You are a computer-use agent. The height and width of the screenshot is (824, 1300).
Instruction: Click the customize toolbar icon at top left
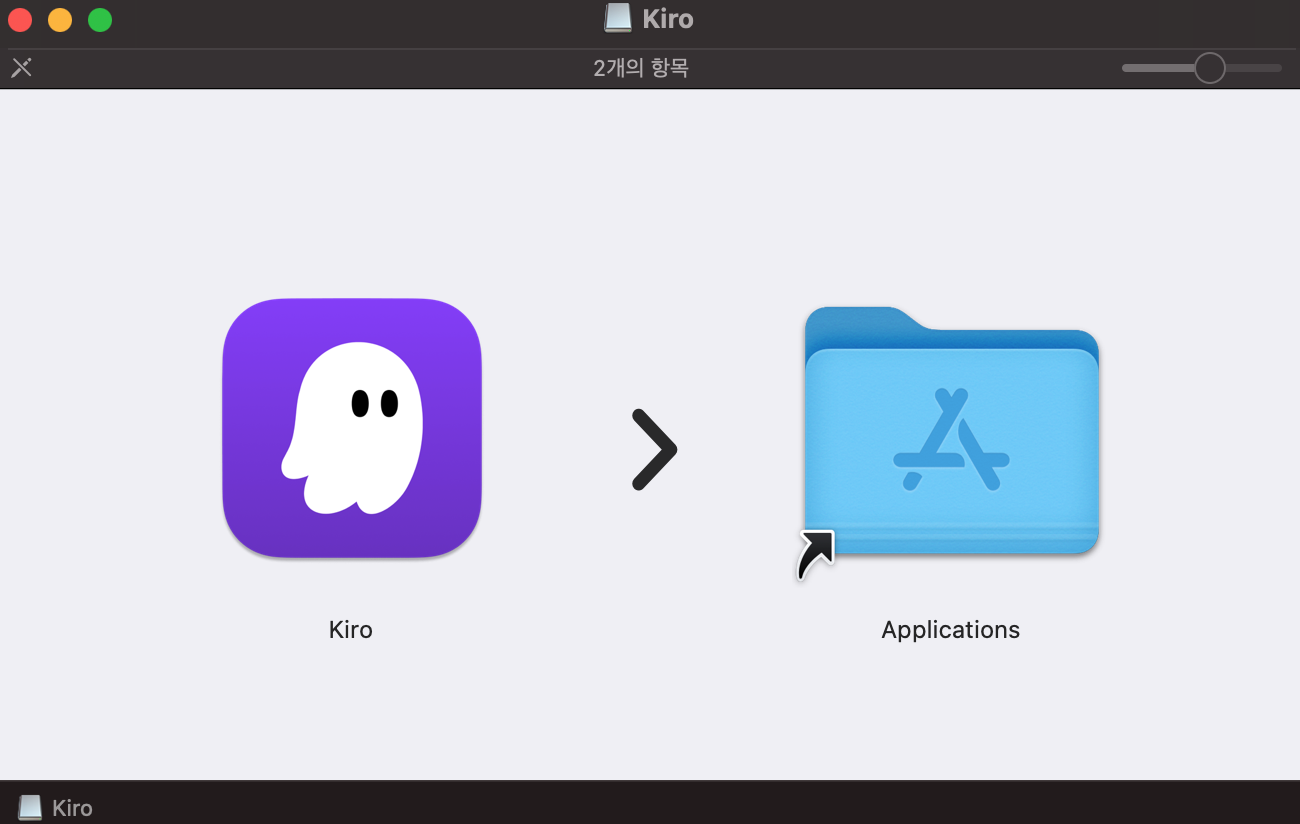tap(21, 68)
